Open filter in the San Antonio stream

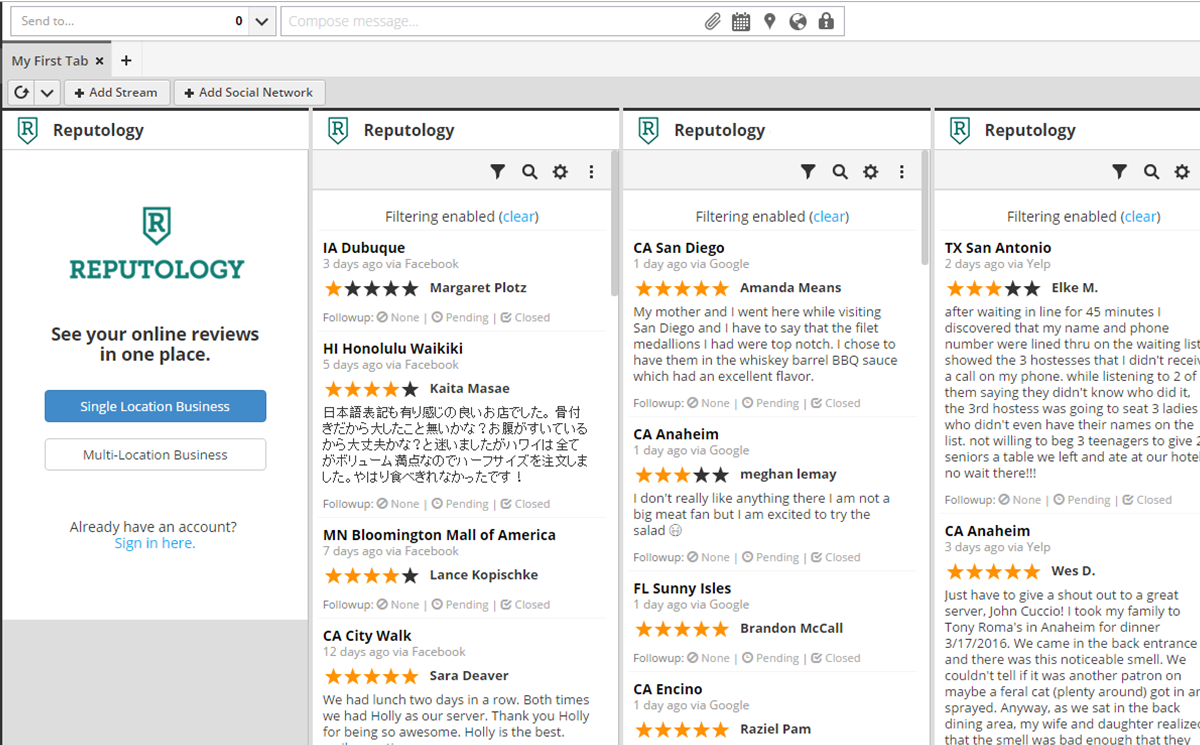[1120, 172]
